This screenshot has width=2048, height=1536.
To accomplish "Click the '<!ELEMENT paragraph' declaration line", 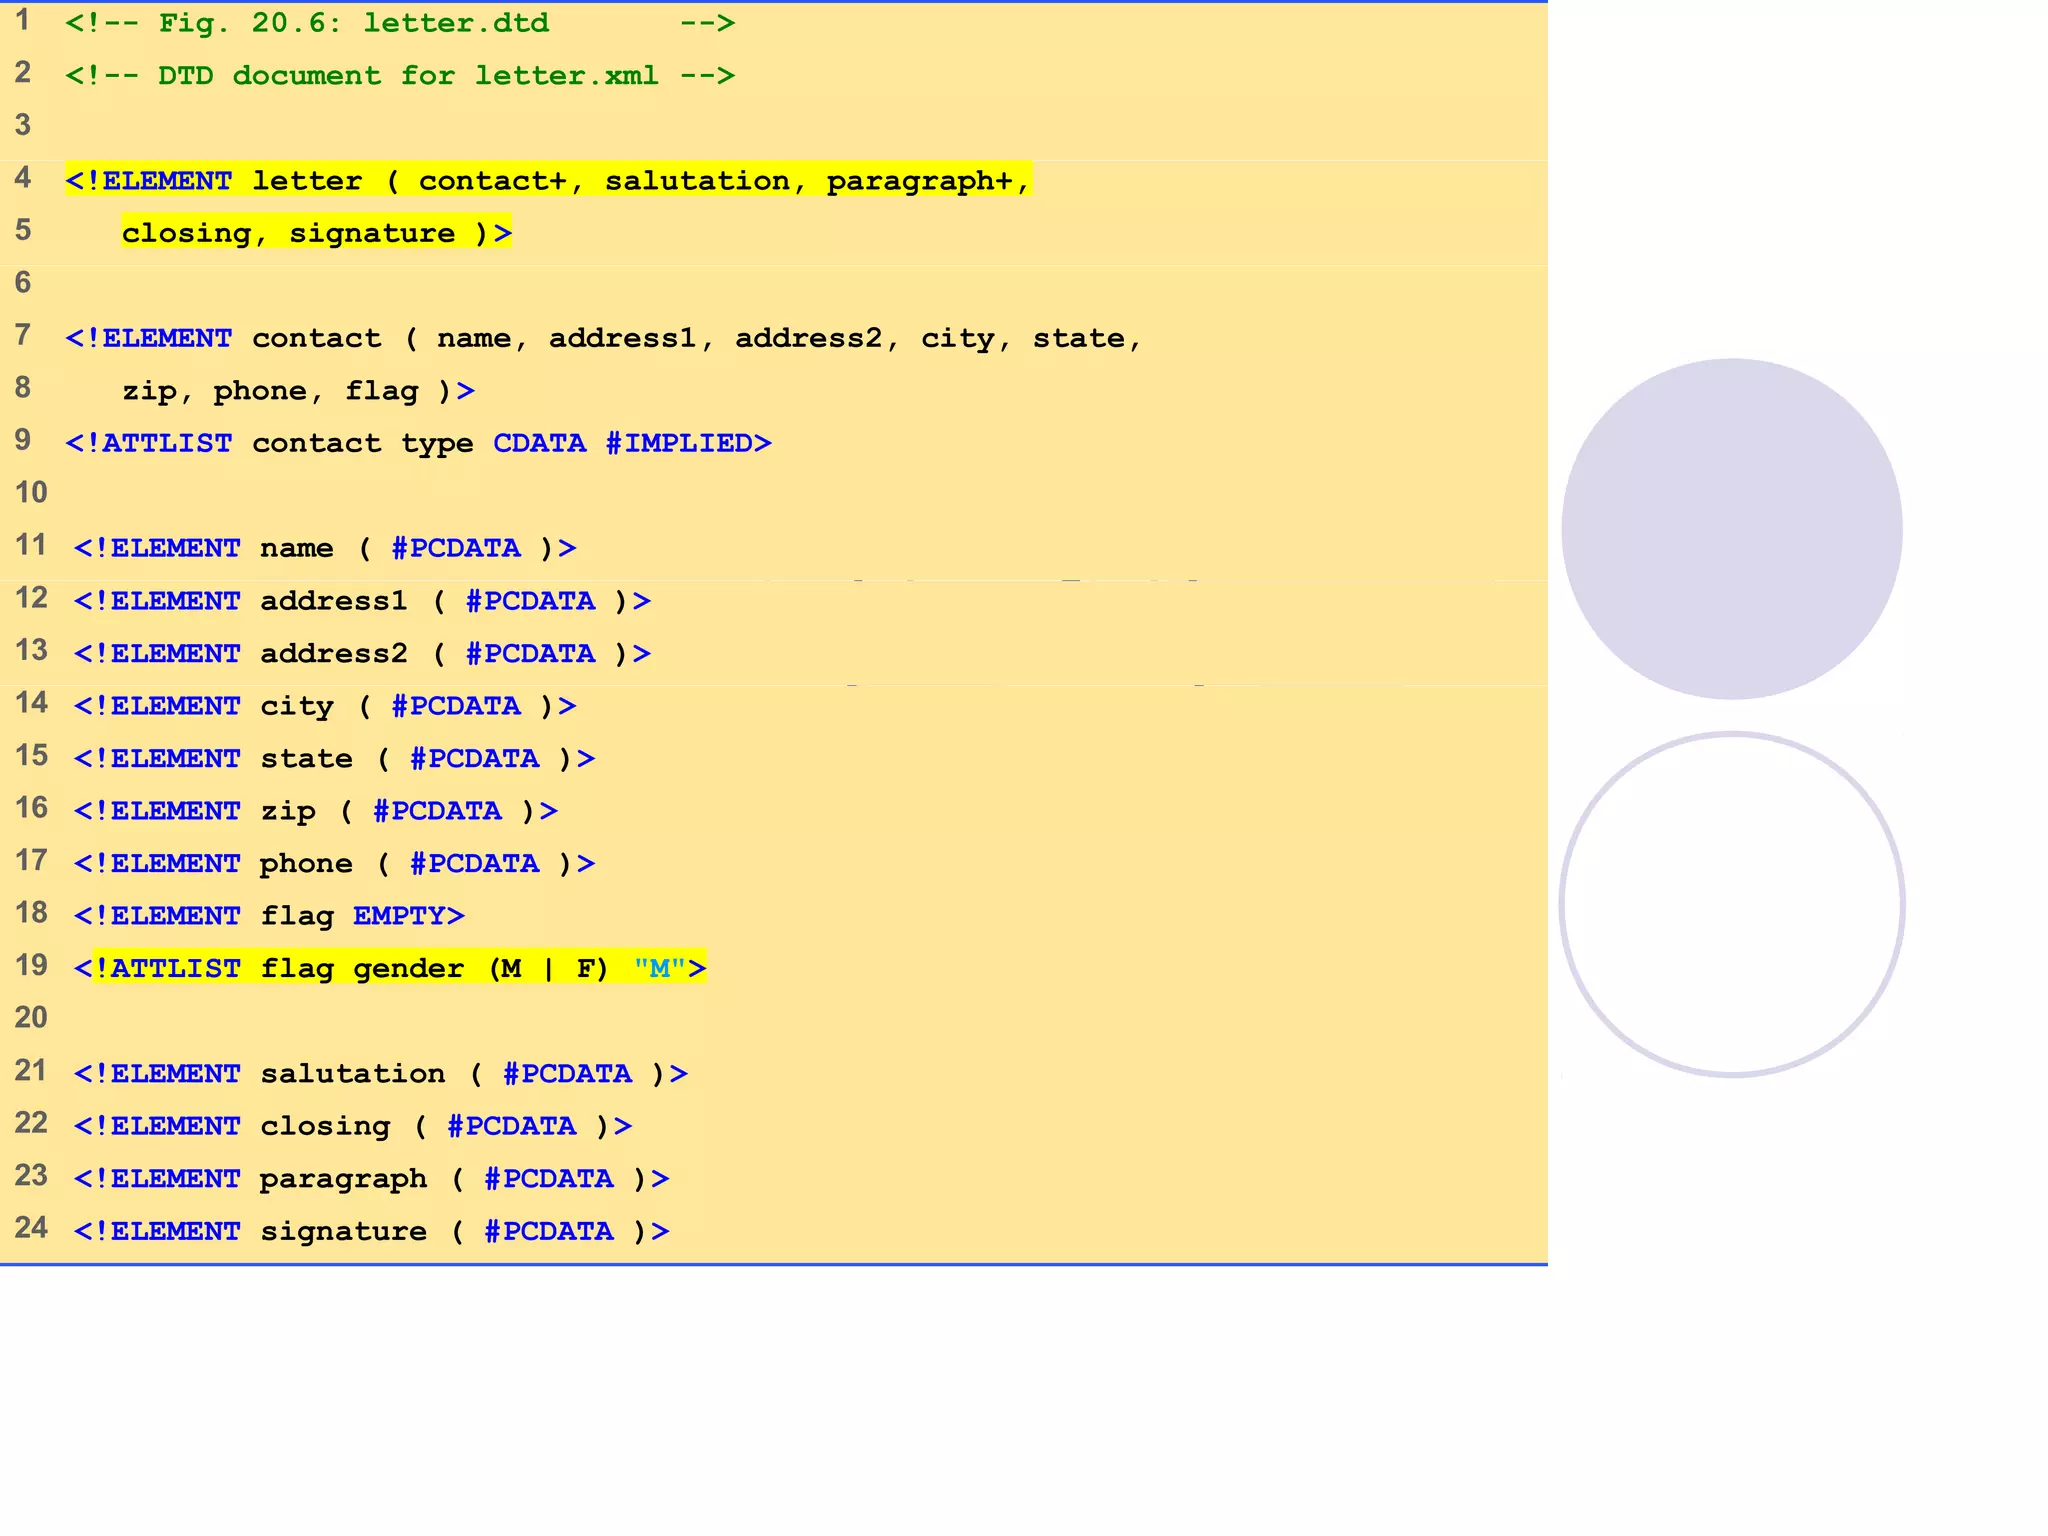I will 371,1179.
